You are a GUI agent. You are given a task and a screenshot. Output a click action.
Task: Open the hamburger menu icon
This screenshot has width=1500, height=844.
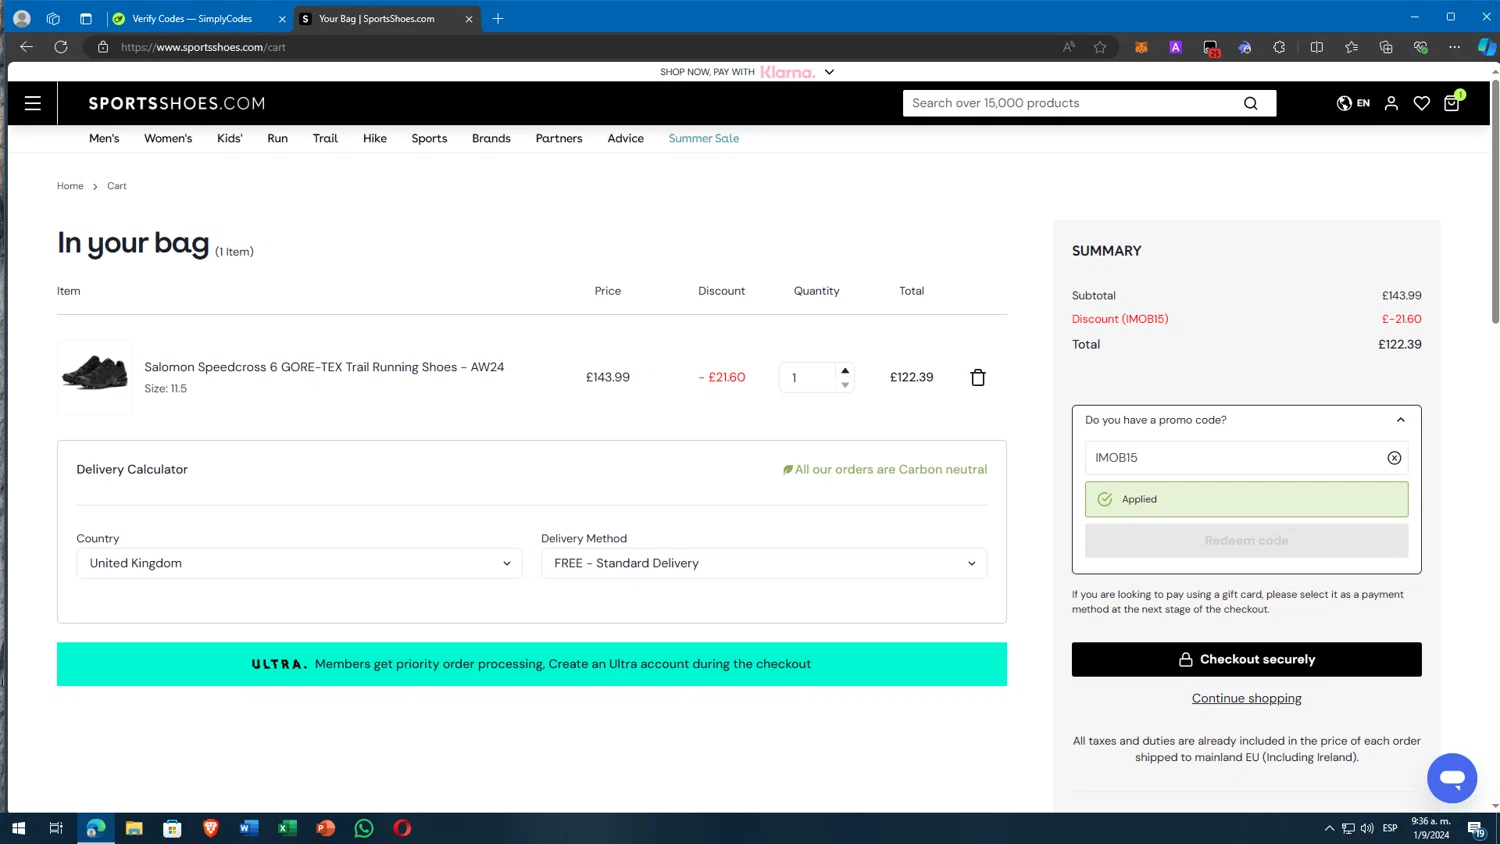click(x=33, y=103)
